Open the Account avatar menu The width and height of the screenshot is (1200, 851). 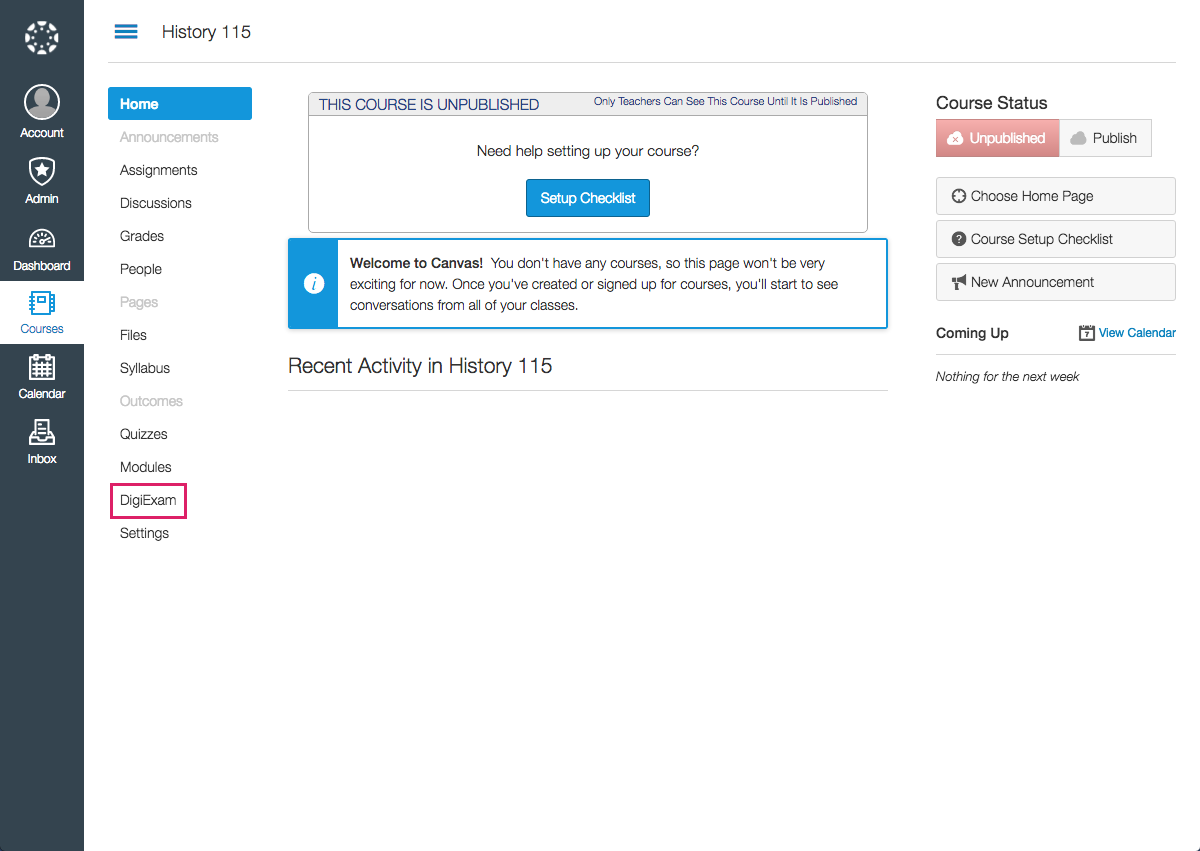(x=42, y=102)
